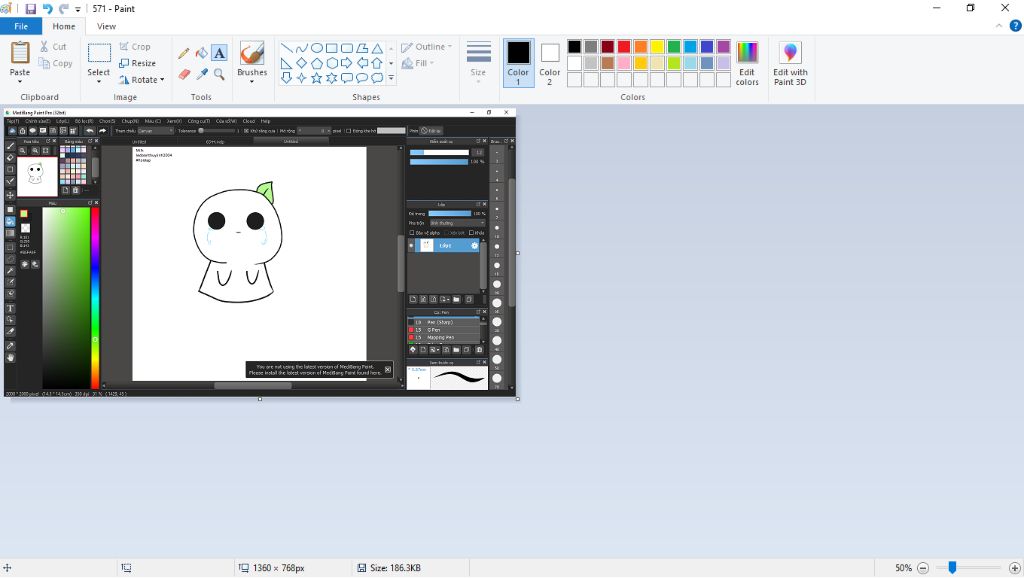Open the Size line thickness dropdown
The height and width of the screenshot is (578, 1024).
coord(478,63)
